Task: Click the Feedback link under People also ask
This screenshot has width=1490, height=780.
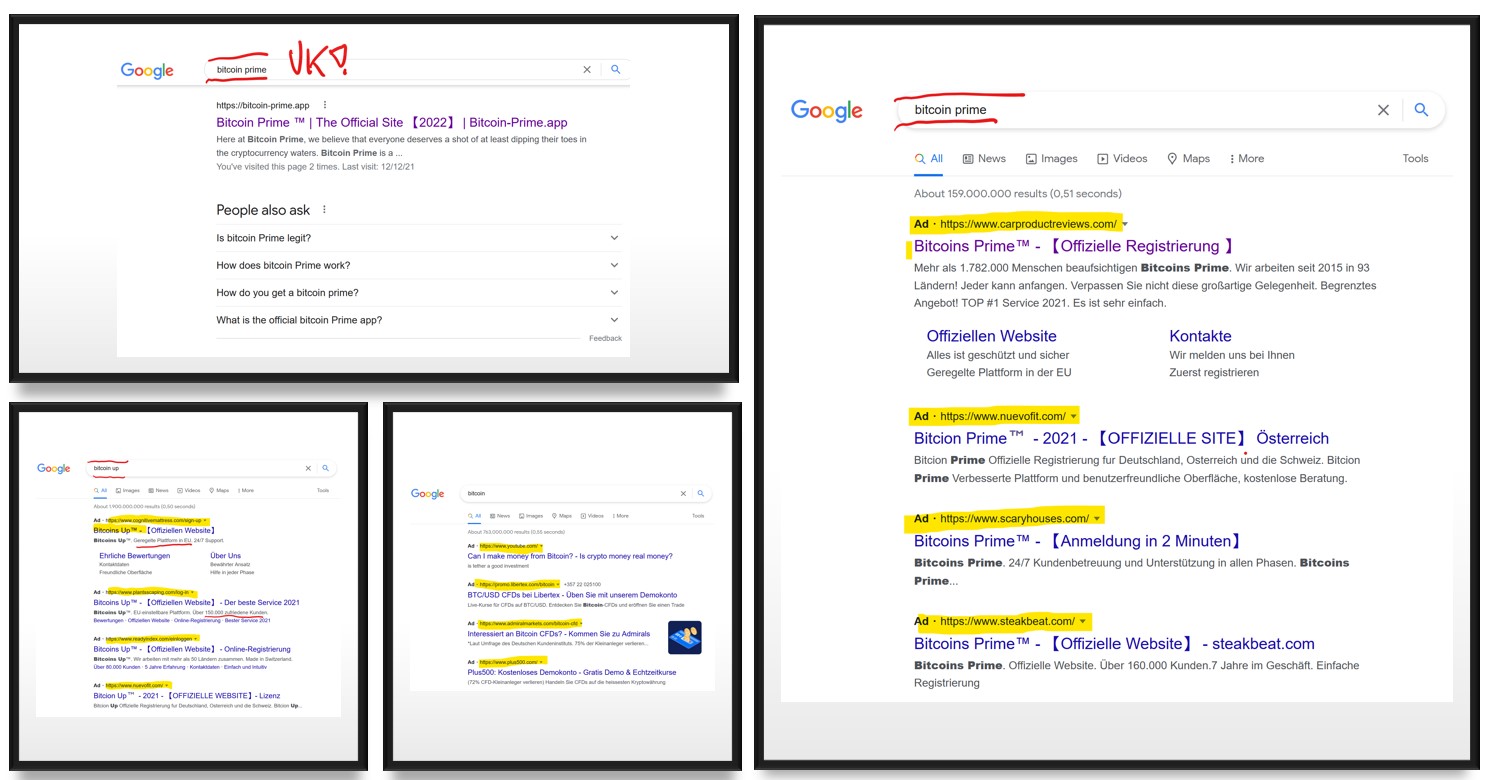Action: point(605,338)
